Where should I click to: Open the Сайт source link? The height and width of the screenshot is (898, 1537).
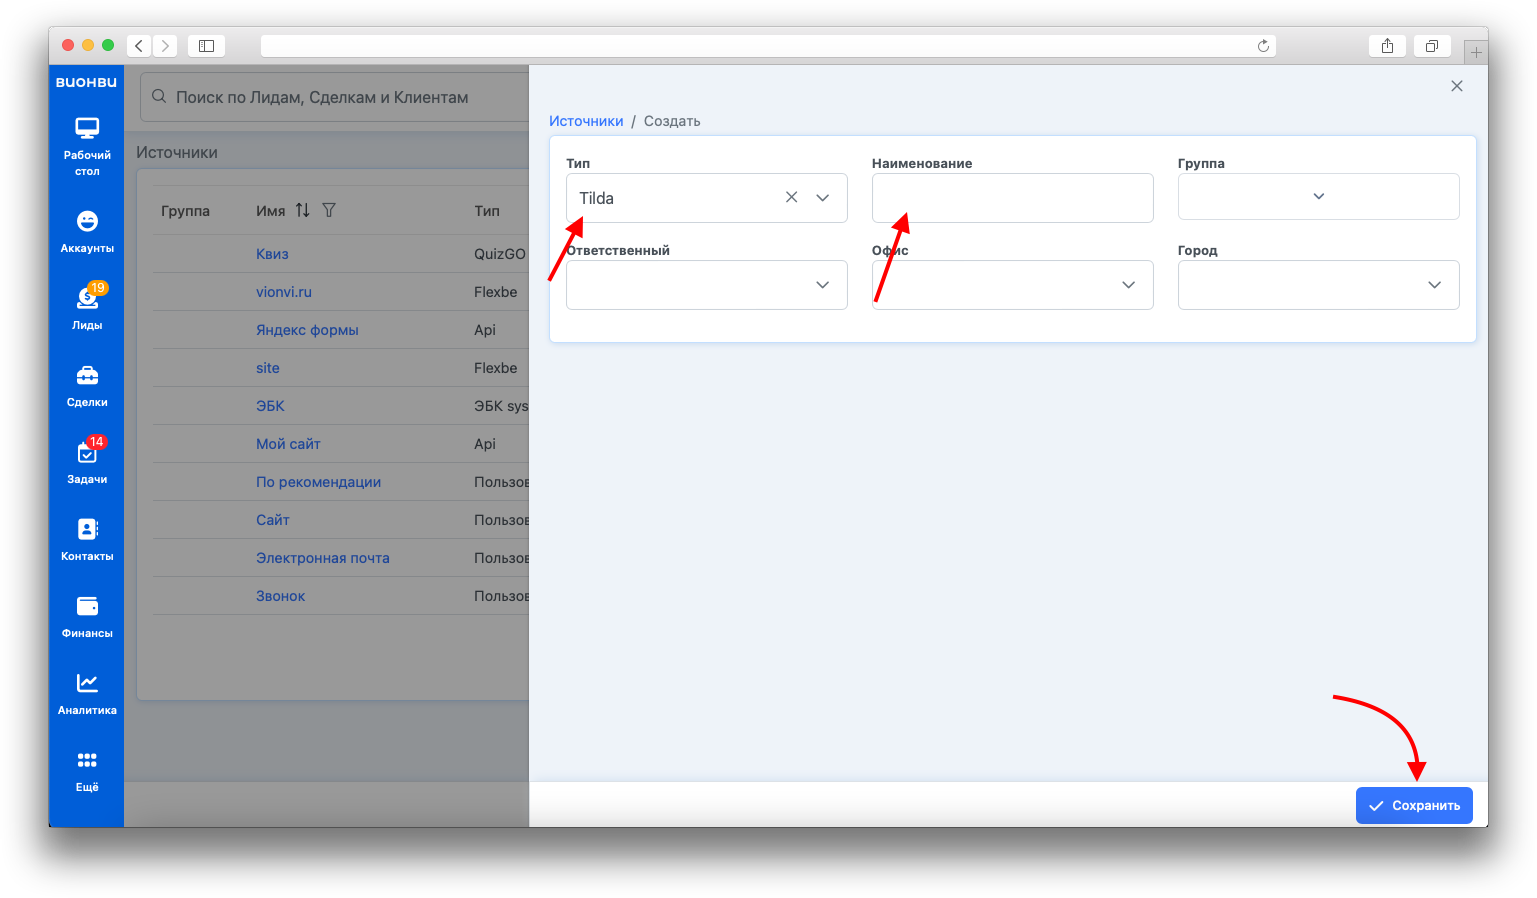[273, 520]
